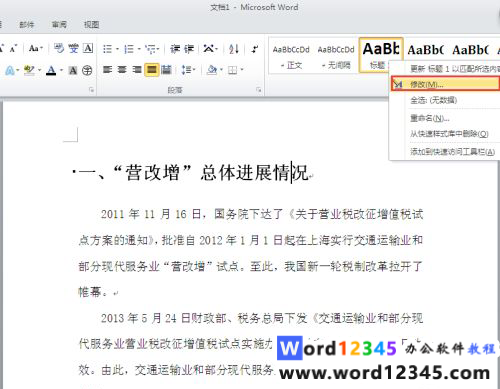This screenshot has width=500, height=389.
Task: Choose 添加到快速访问工具栏(A) menu item
Action: (x=445, y=152)
